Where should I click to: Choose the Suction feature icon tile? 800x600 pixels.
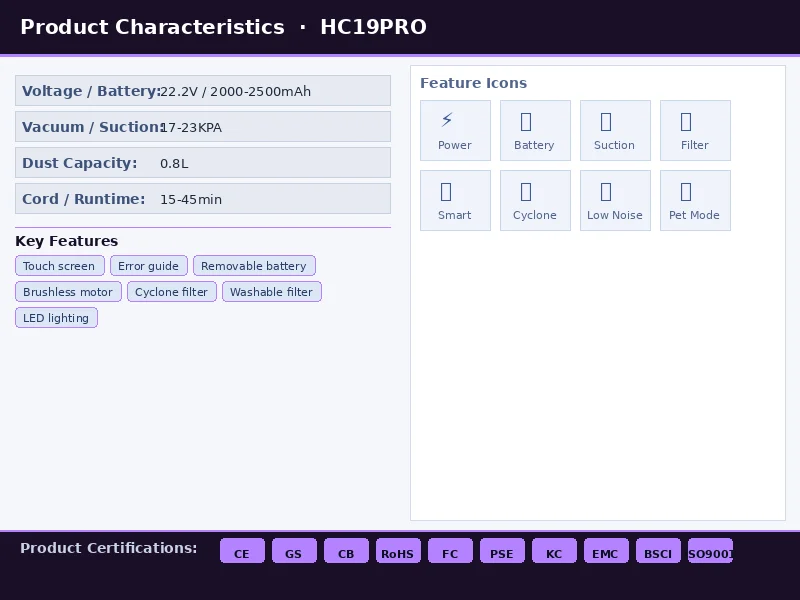pyautogui.click(x=615, y=131)
